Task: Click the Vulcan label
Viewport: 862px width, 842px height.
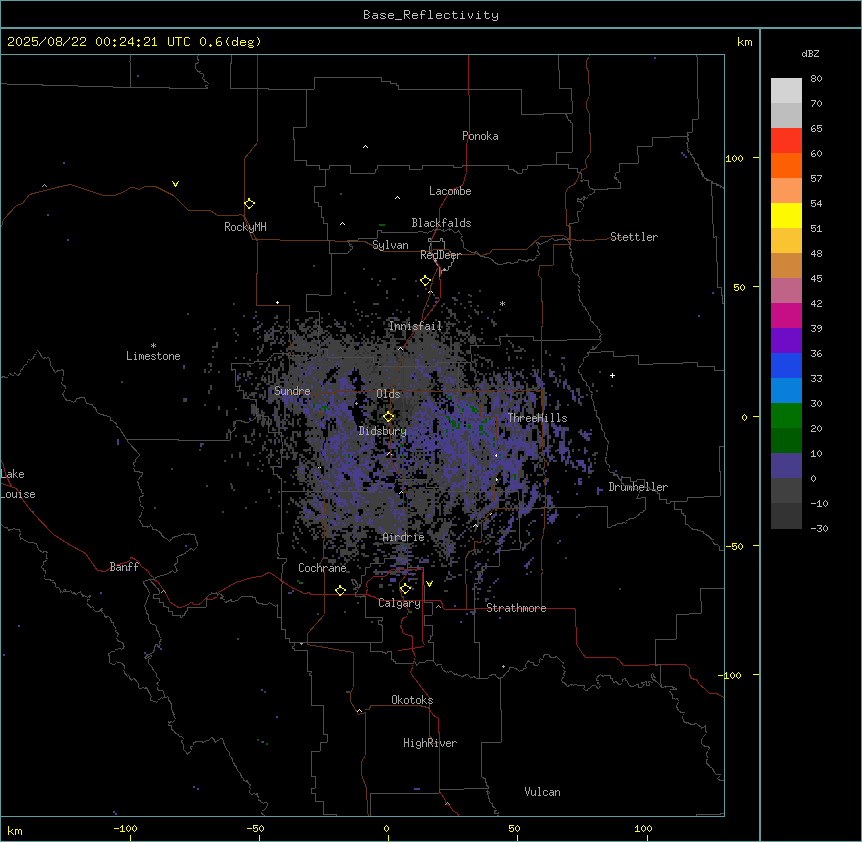Action: (543, 792)
